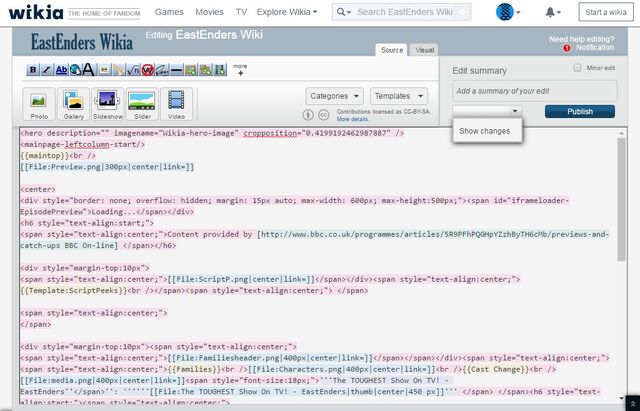Screen dimensions: 640x411
Task: Open More details license link
Action: (352, 119)
